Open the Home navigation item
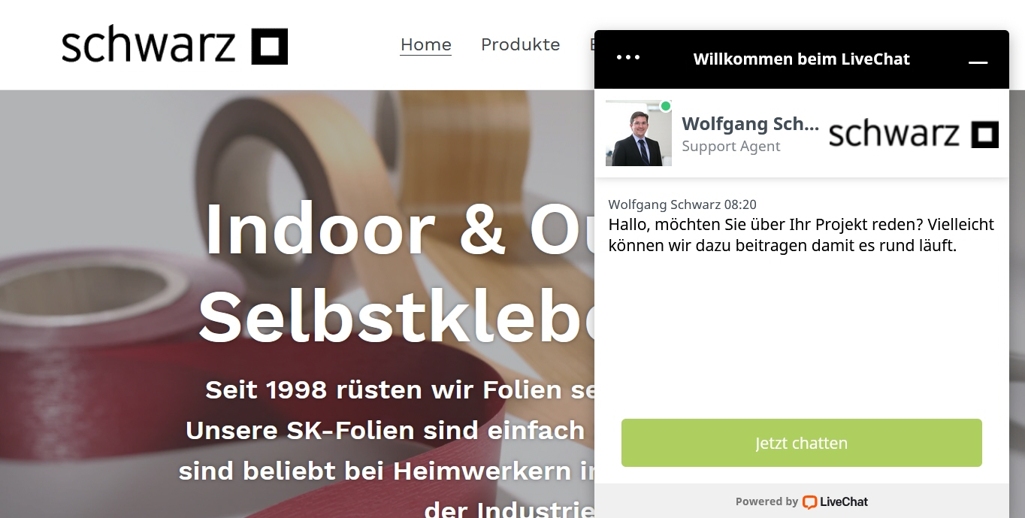 point(426,44)
